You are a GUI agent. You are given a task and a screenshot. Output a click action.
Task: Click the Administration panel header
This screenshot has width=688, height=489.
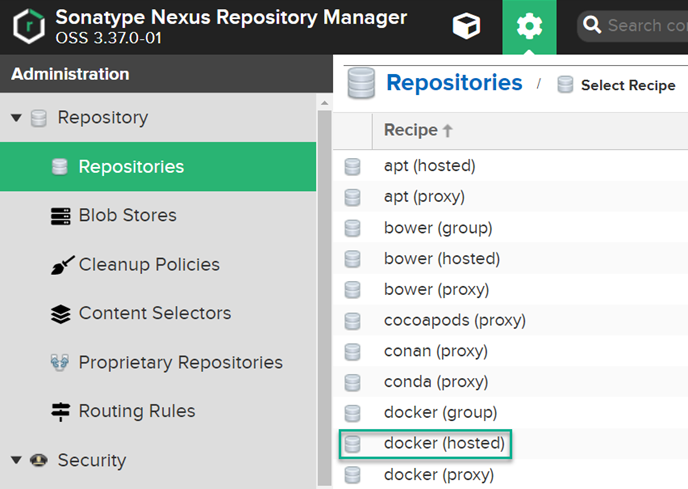tap(166, 74)
